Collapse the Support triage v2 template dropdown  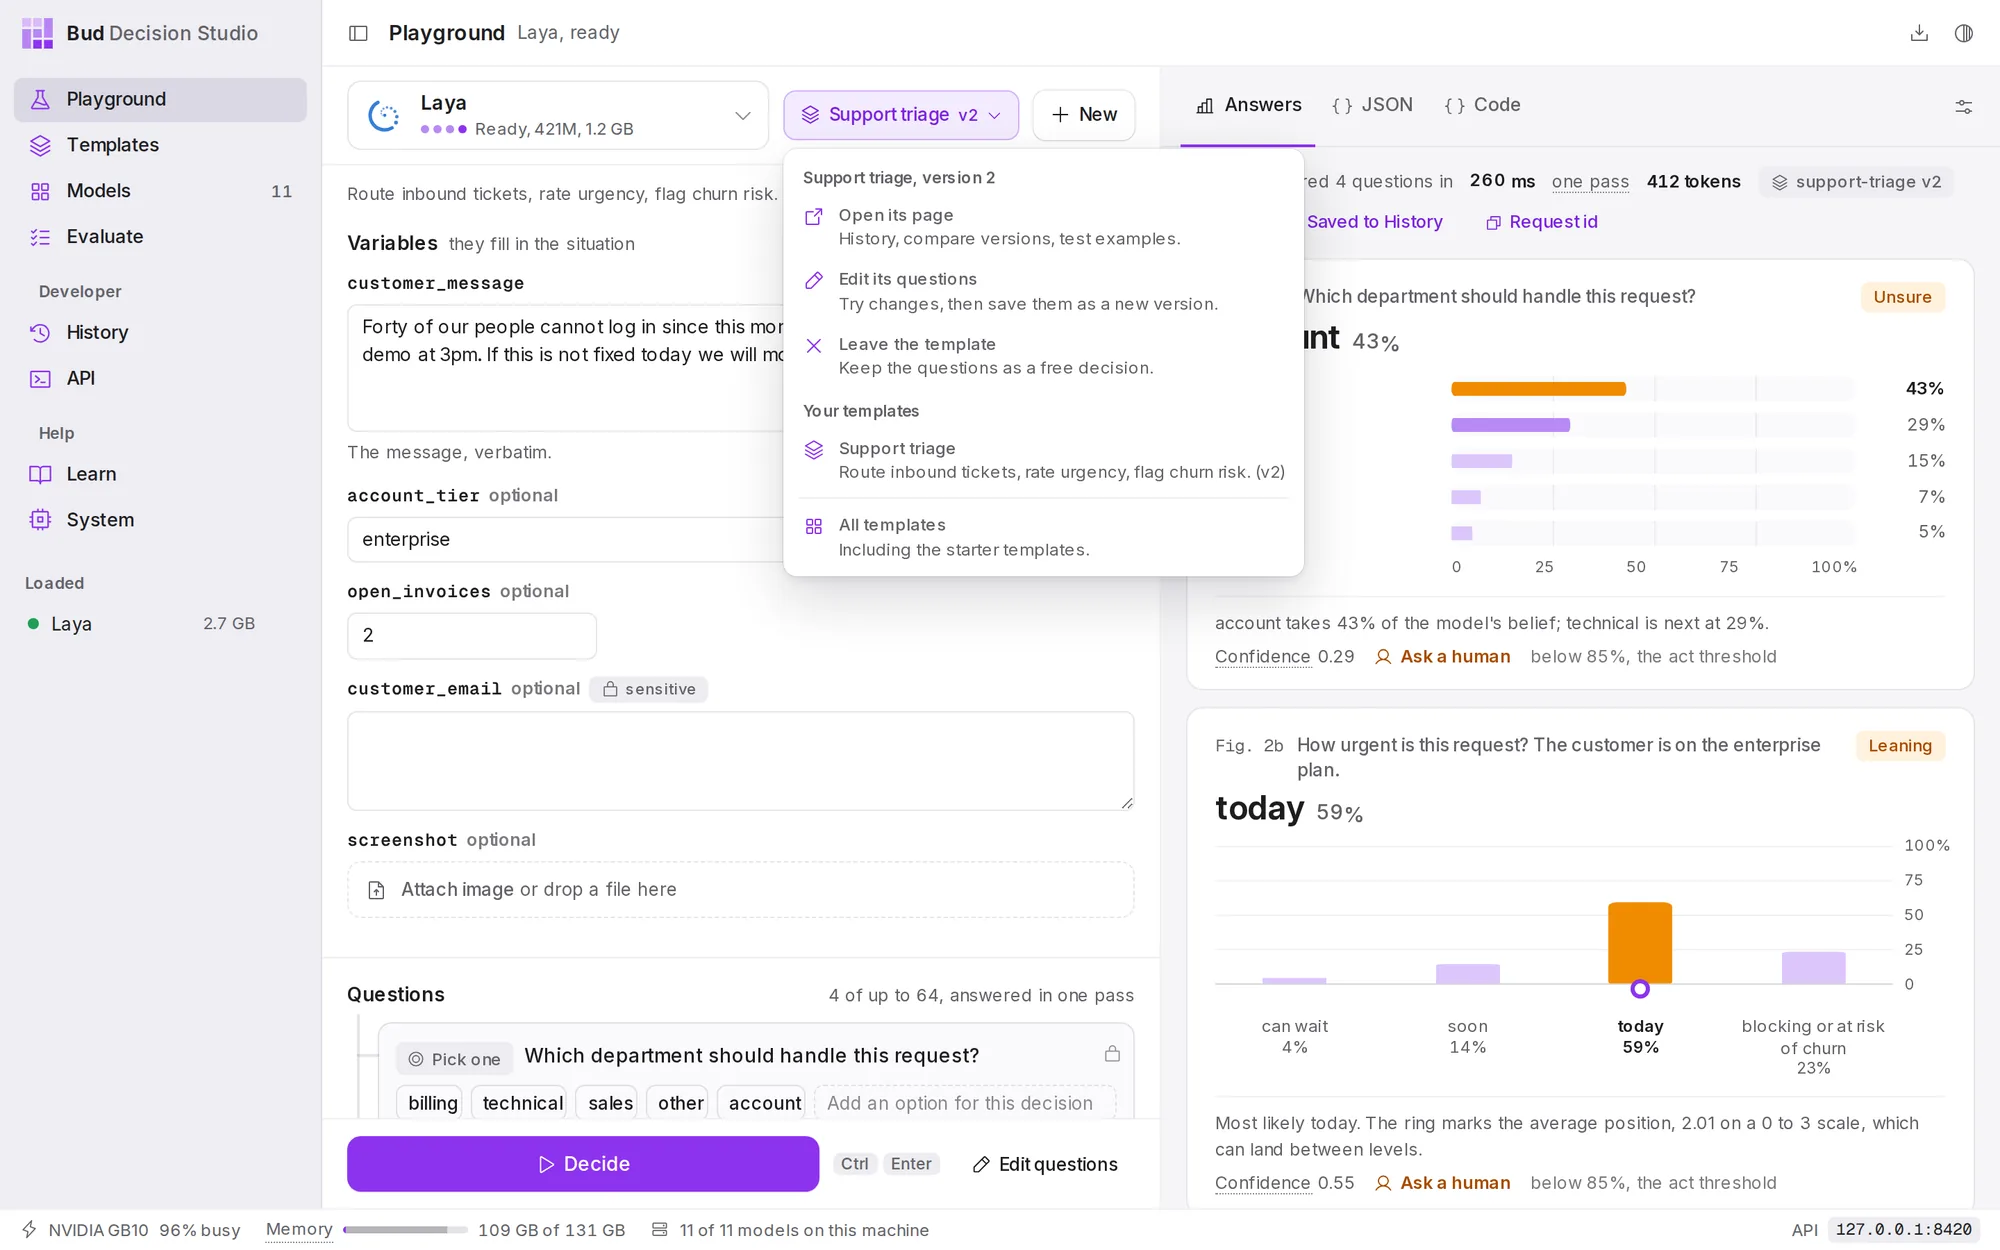point(901,115)
